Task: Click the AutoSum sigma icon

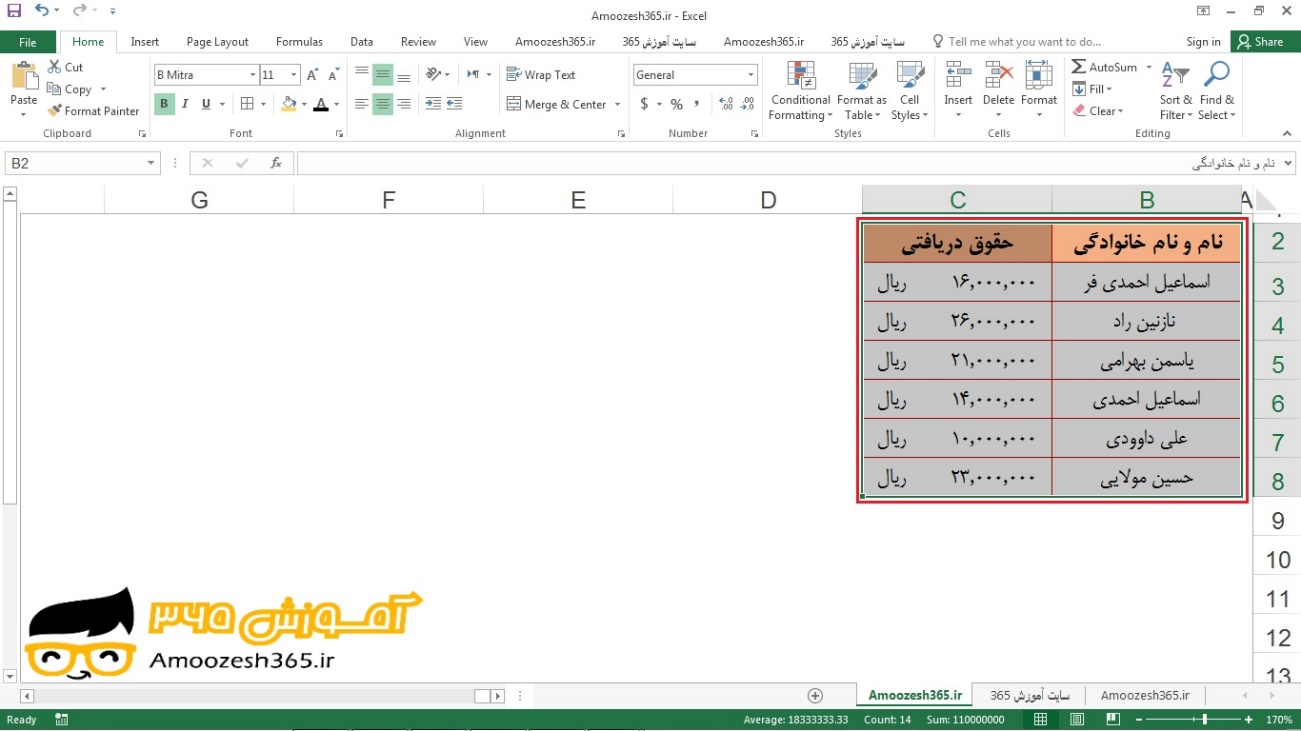Action: [x=1079, y=67]
